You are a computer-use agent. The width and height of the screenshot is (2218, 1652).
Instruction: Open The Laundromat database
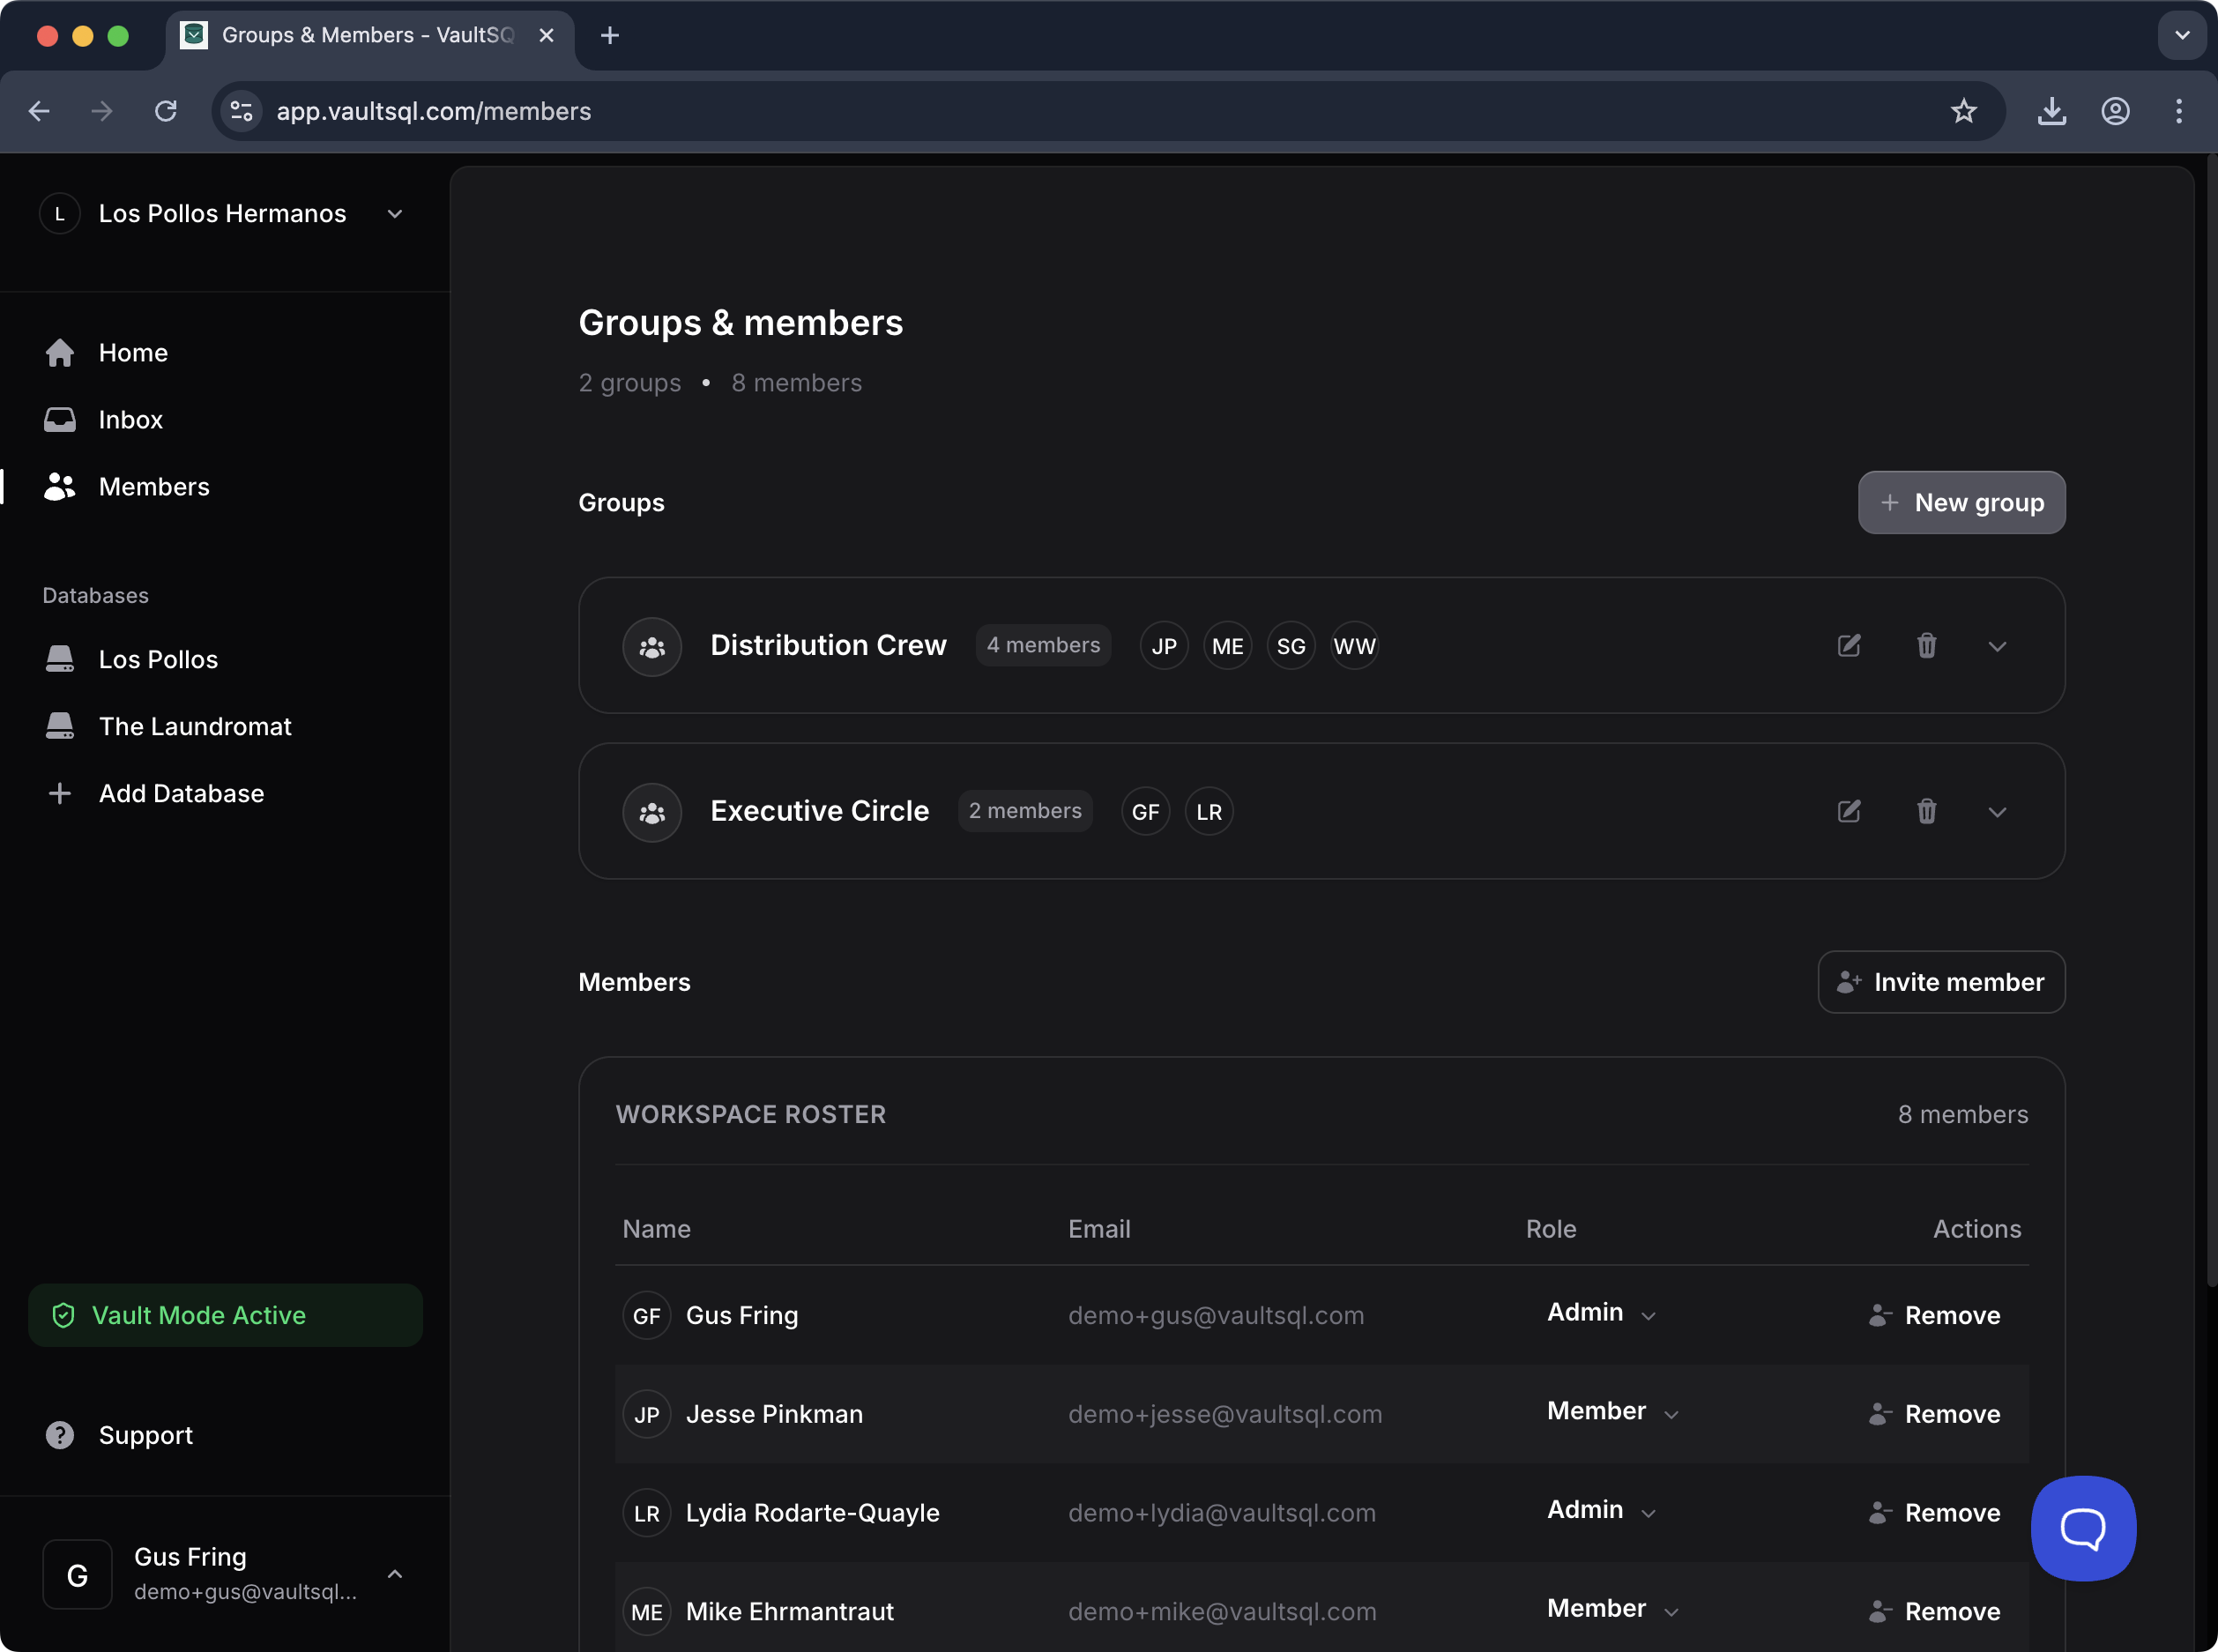point(195,727)
